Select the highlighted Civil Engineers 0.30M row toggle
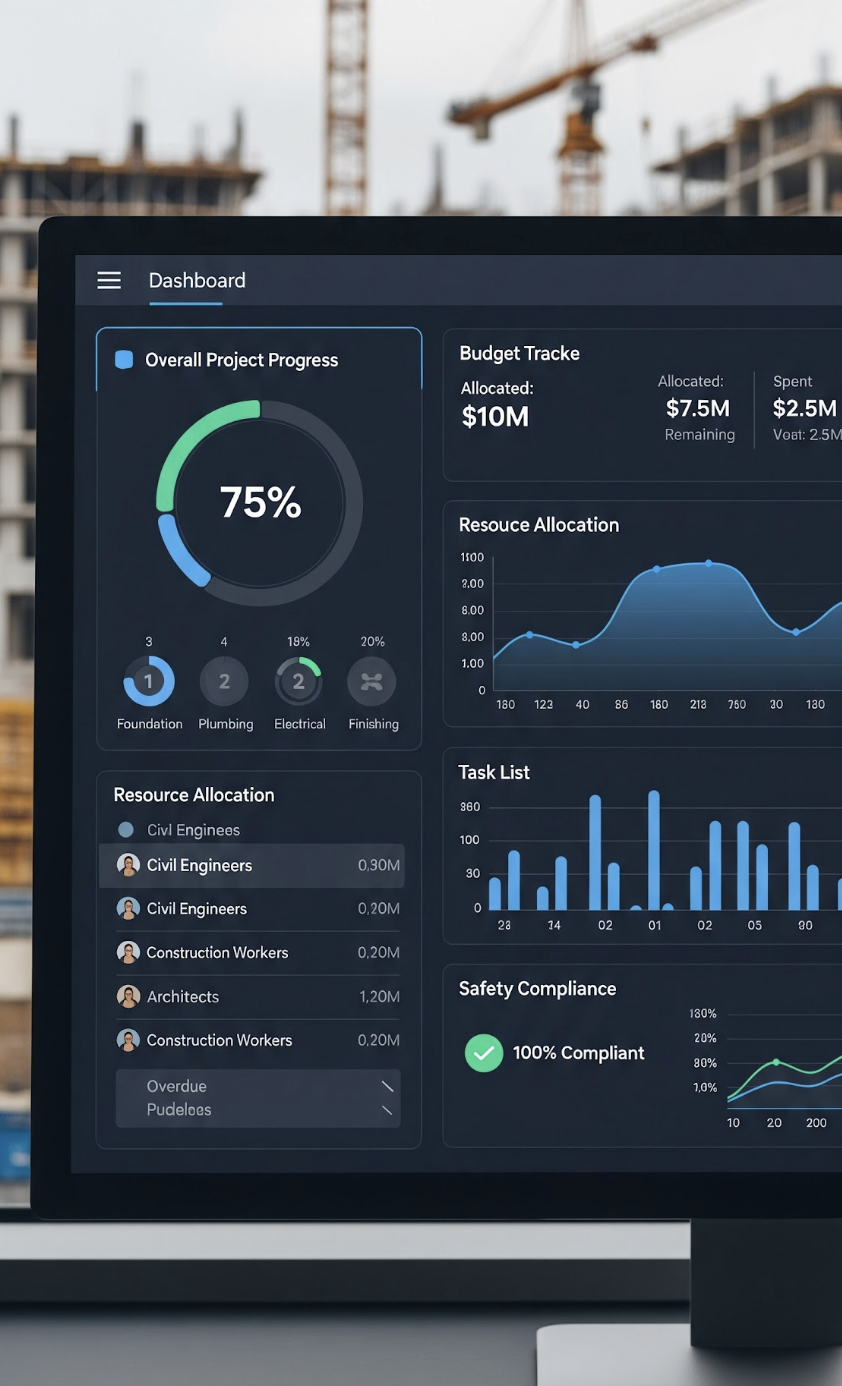842x1386 pixels. click(252, 865)
